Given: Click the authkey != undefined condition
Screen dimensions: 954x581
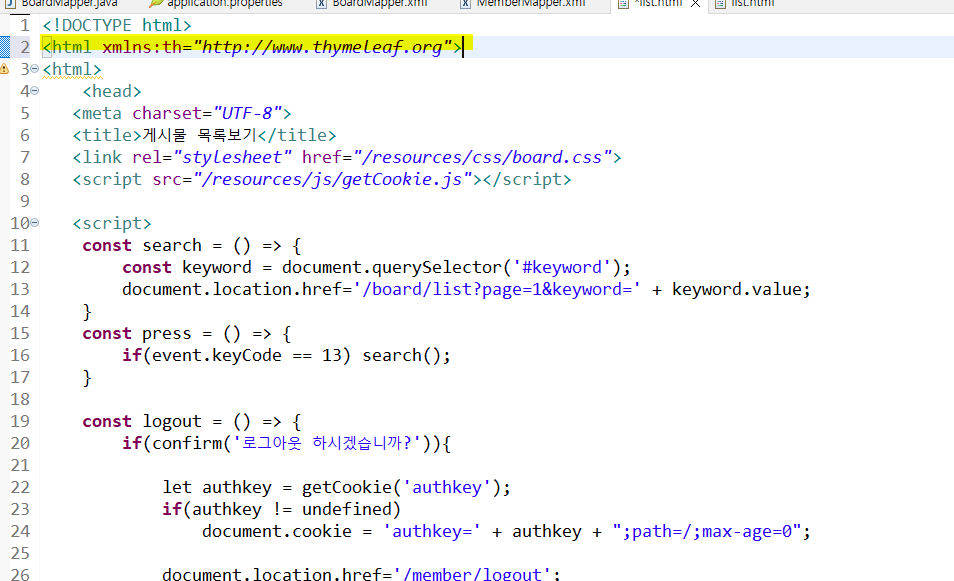Looking at the screenshot, I should [x=291, y=509].
